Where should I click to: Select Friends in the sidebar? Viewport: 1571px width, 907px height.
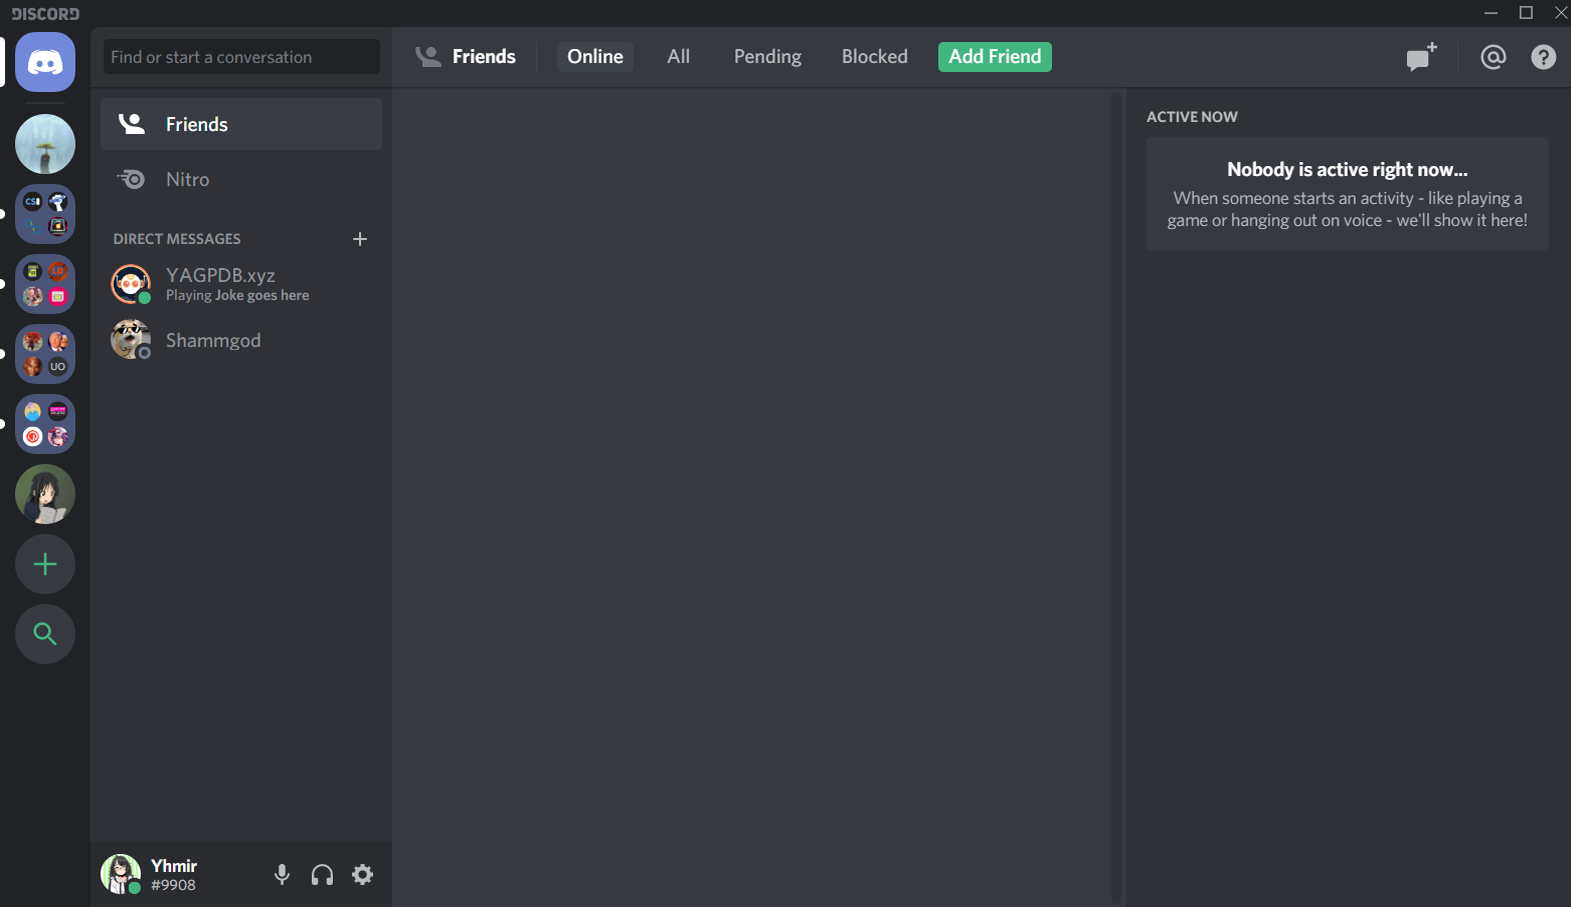pos(241,124)
